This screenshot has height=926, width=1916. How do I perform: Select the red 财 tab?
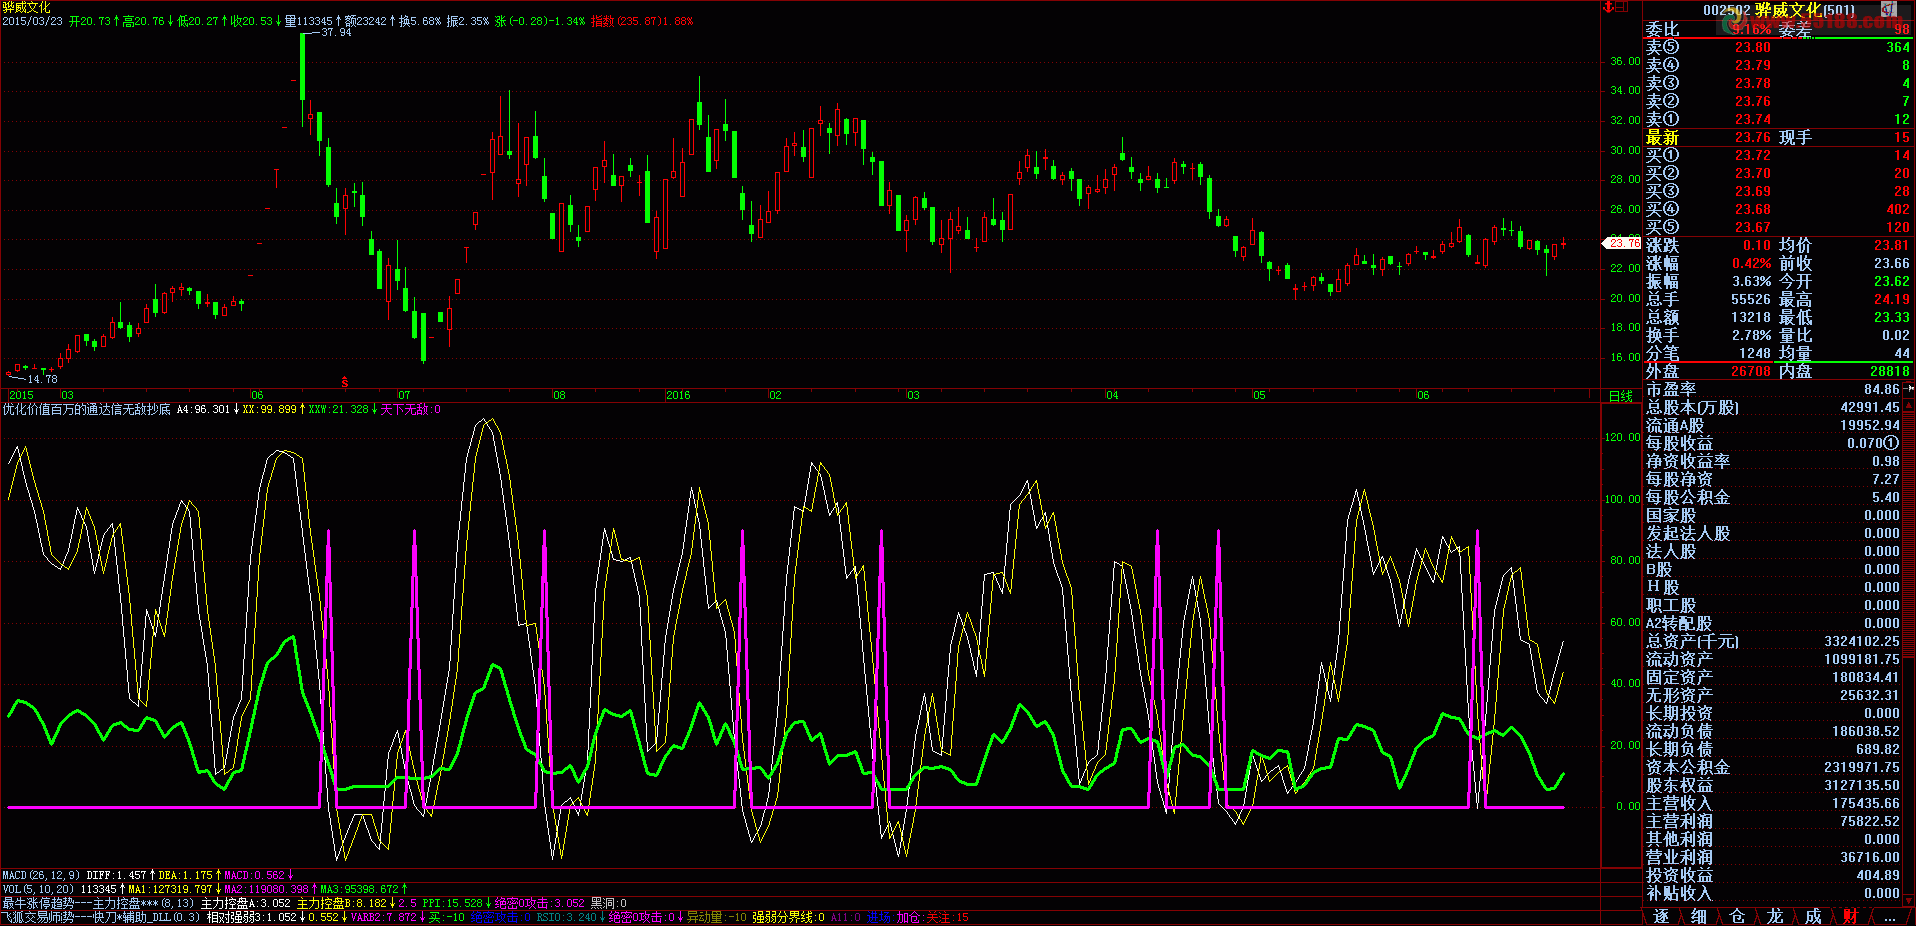[1851, 916]
